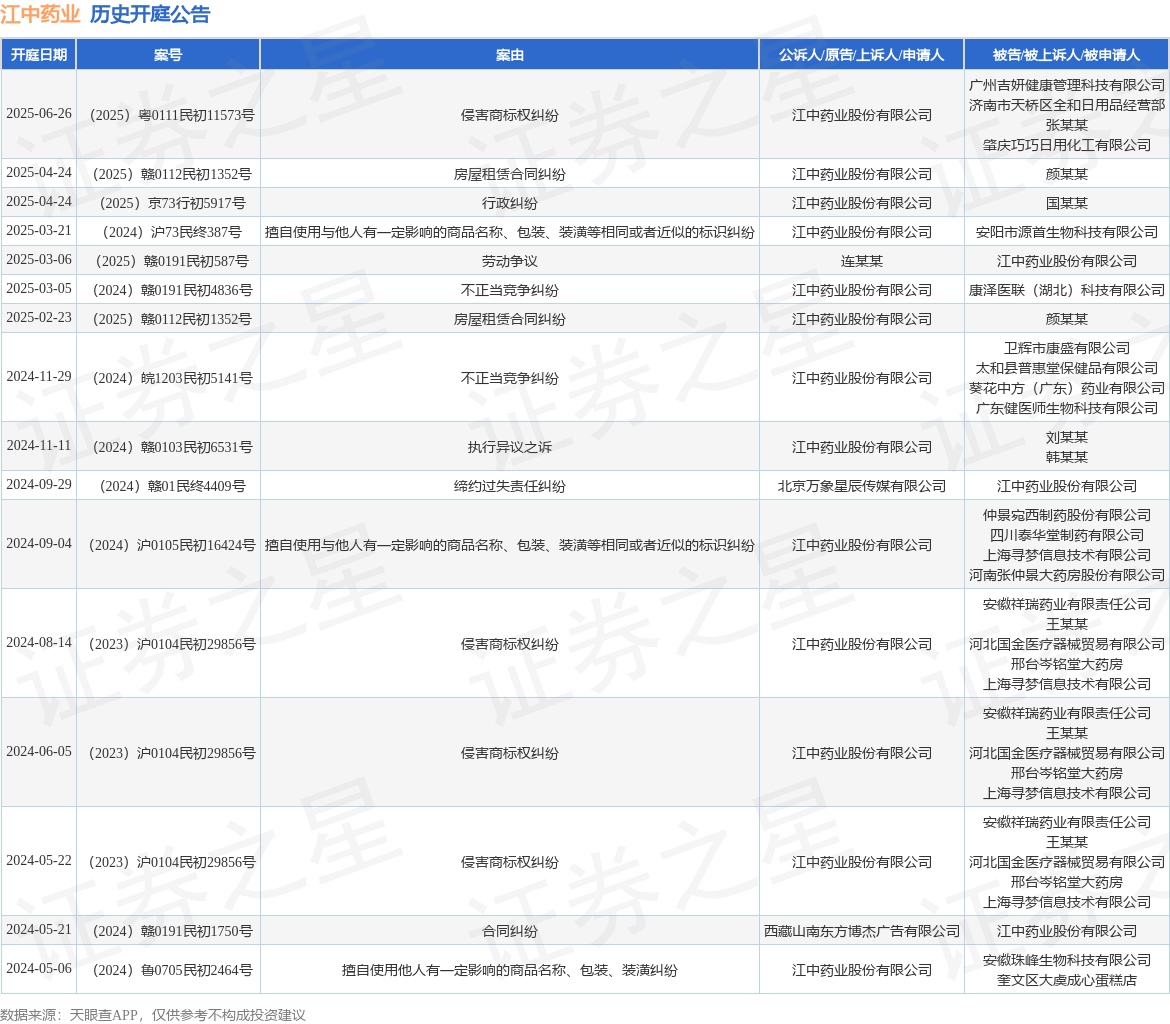The height and width of the screenshot is (1024, 1170).
Task: Select the 公诉人/原告/上诉人/申请人 header
Action: 862,54
